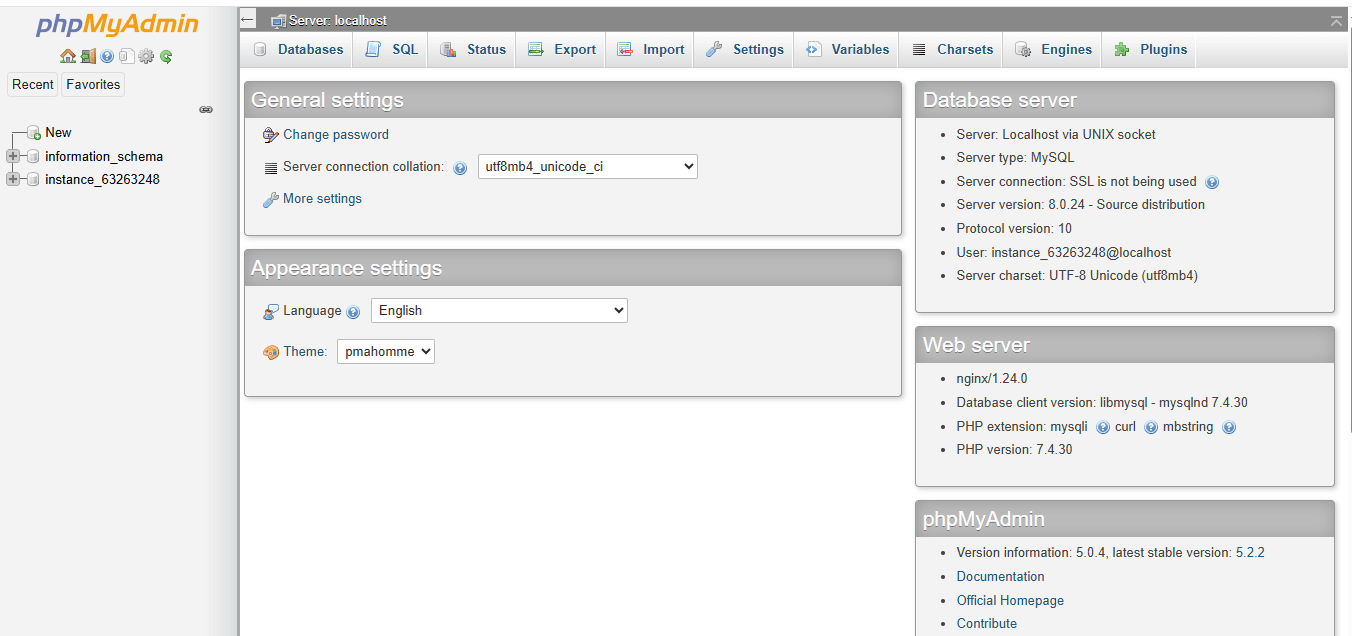Click the chain link icon in the navigation panel
Screen dimensions: 1352x636
206,109
